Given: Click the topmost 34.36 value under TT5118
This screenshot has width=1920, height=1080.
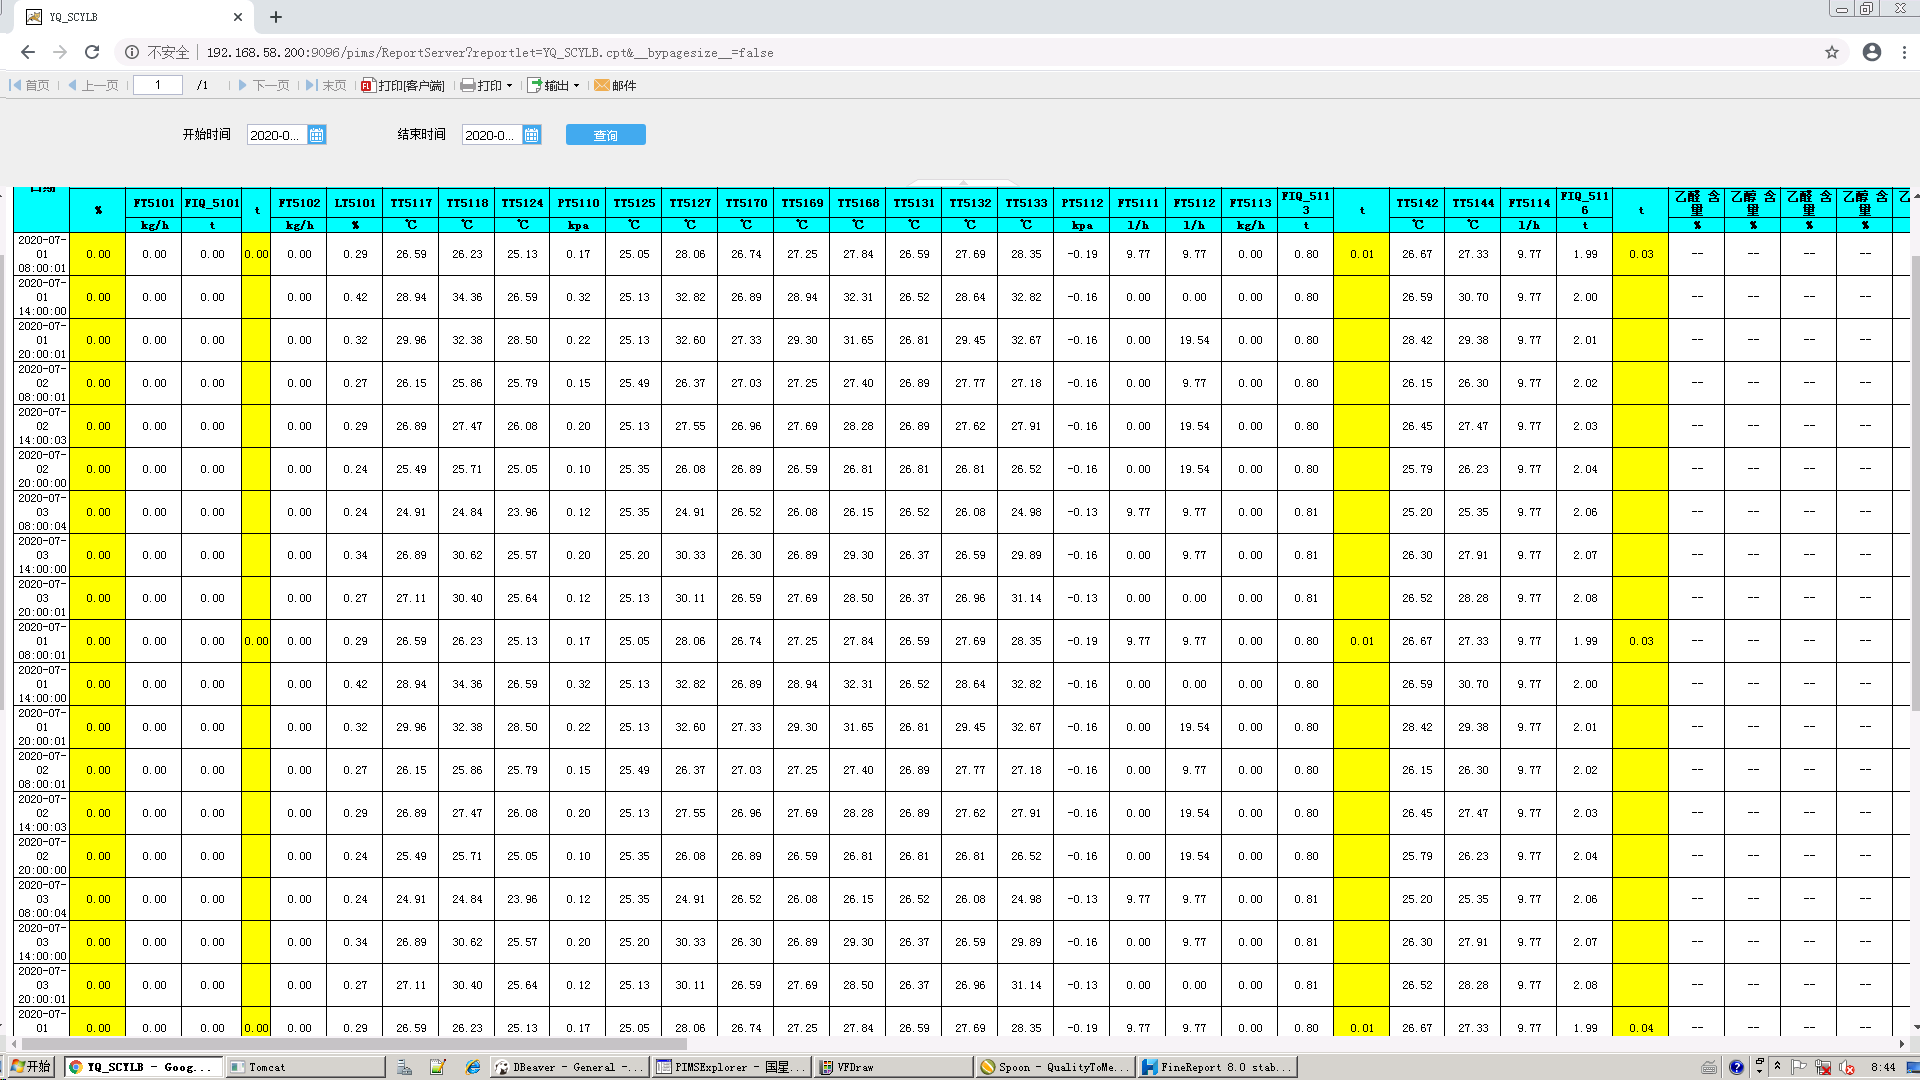Looking at the screenshot, I should 467,297.
